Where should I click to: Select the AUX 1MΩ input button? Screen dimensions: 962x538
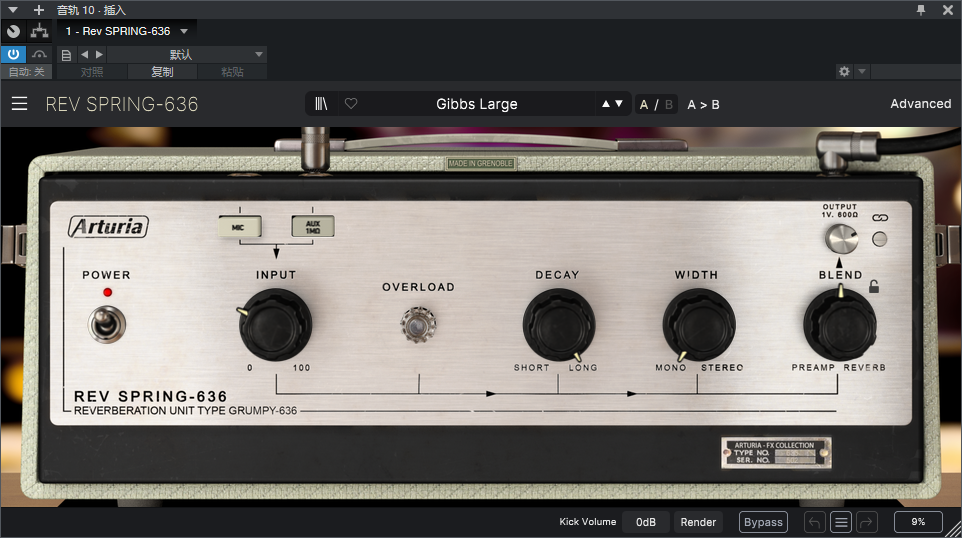(x=313, y=226)
